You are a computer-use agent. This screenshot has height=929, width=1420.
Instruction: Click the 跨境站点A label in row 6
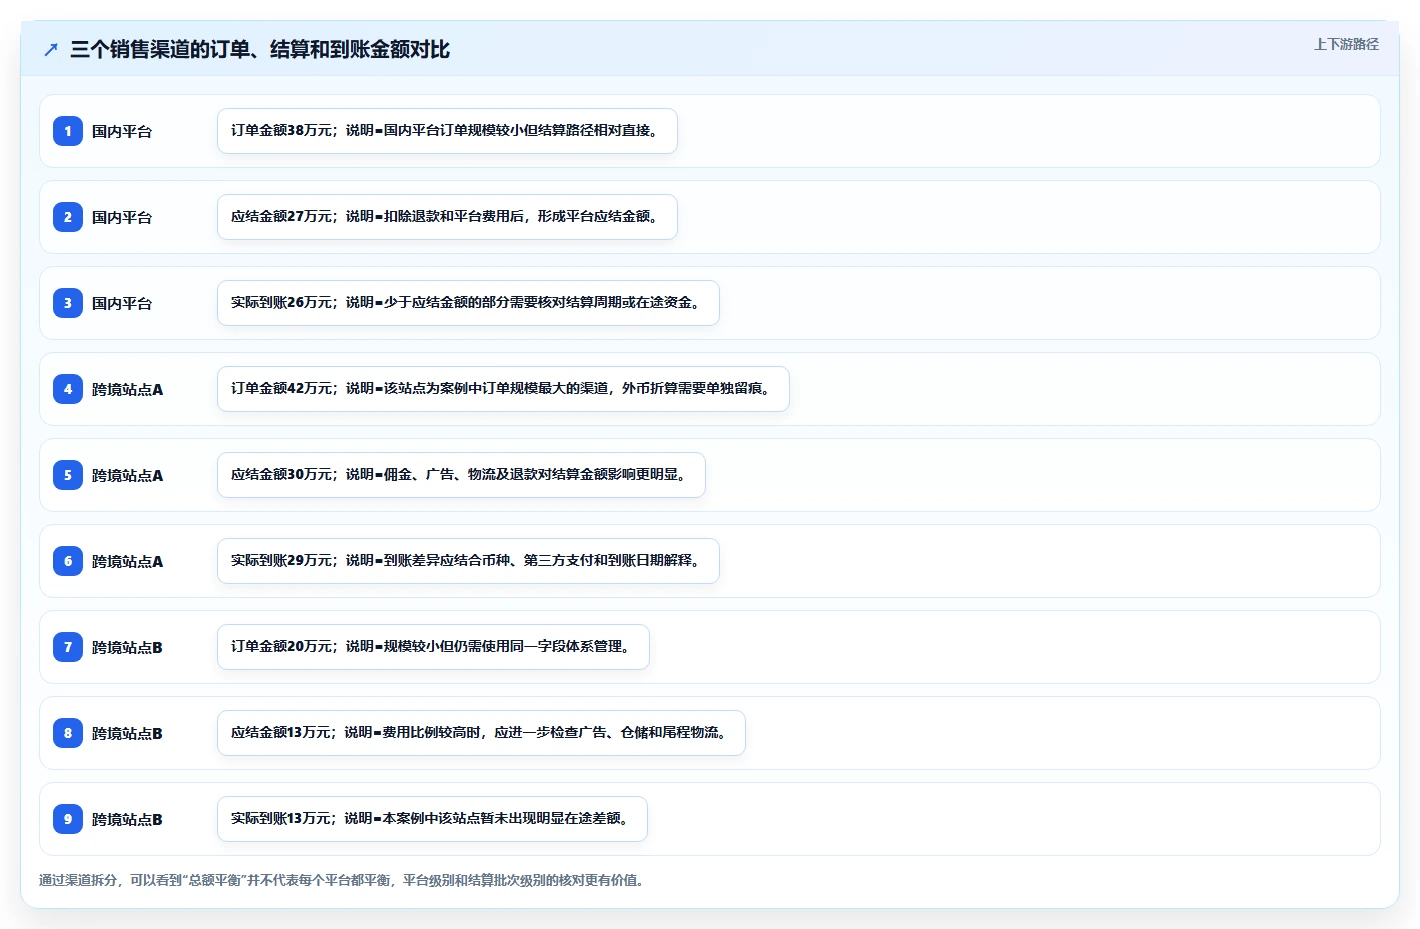(x=127, y=561)
